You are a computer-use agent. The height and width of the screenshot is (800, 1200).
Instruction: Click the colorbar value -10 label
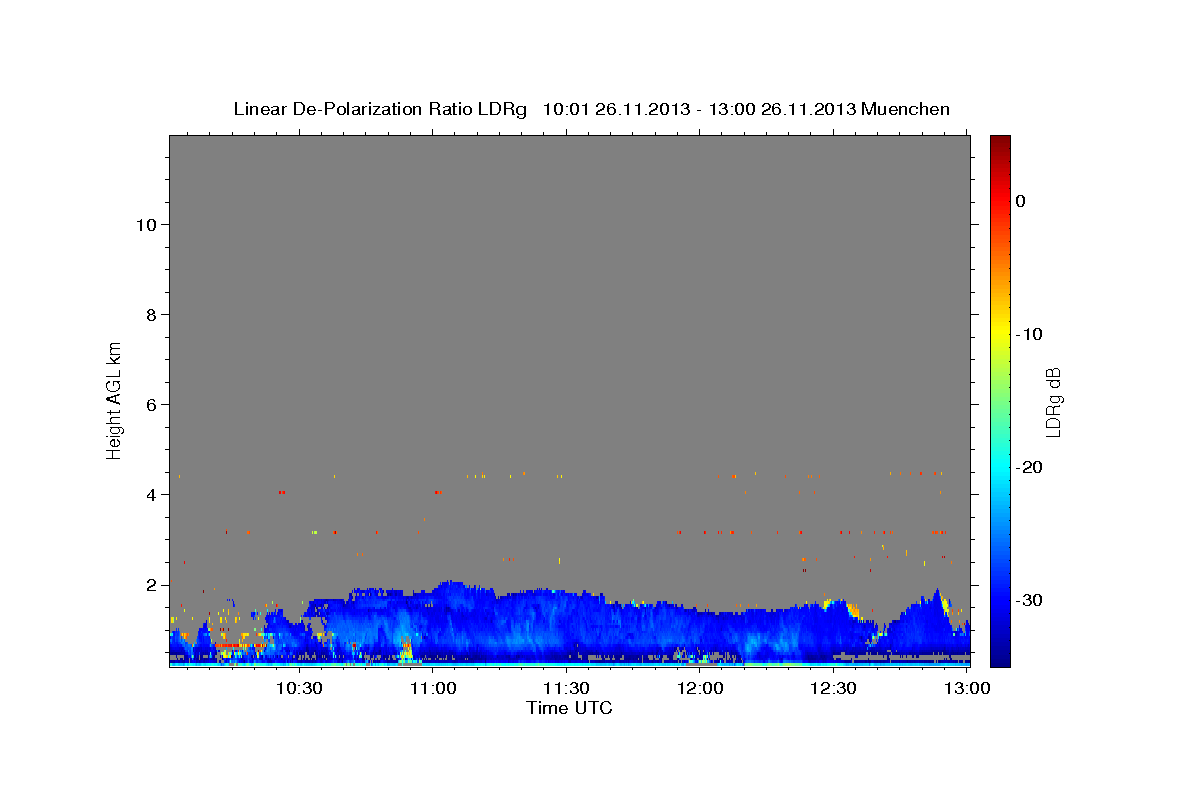click(1028, 334)
